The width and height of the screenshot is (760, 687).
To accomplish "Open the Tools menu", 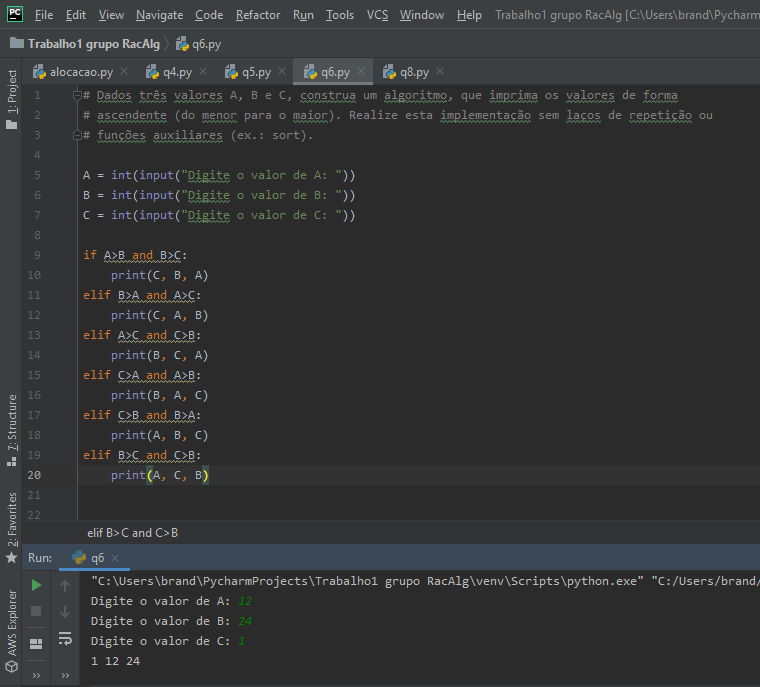I will [x=340, y=15].
